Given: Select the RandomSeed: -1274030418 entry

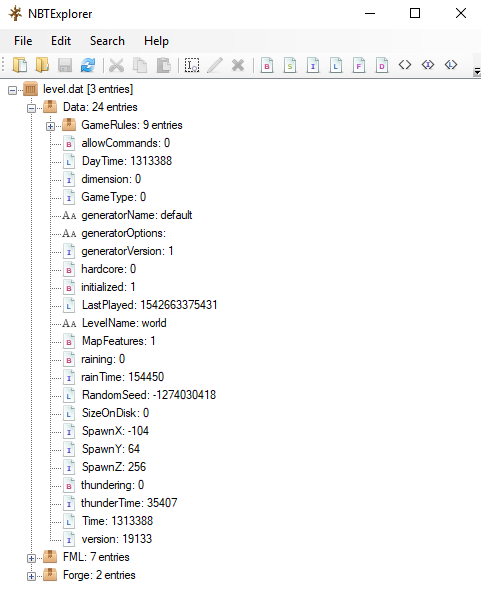Looking at the screenshot, I should click(149, 395).
